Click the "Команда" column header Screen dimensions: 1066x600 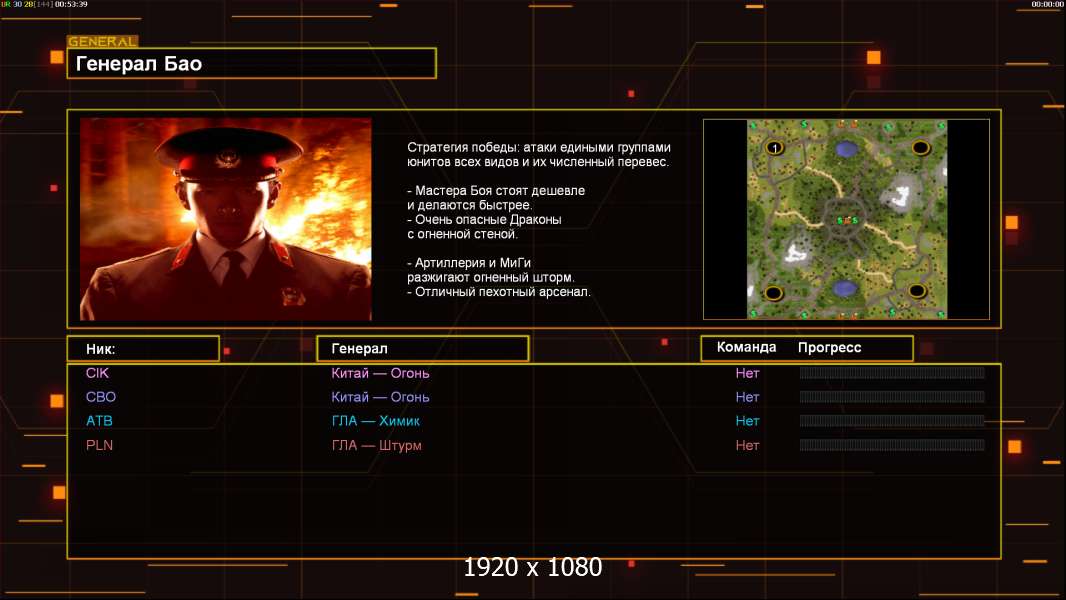point(746,347)
